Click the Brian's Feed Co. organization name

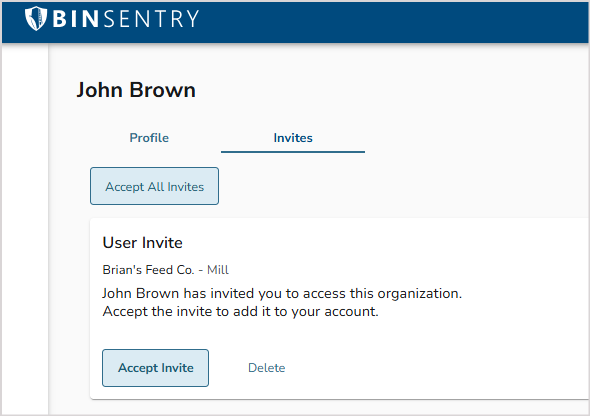[148, 270]
